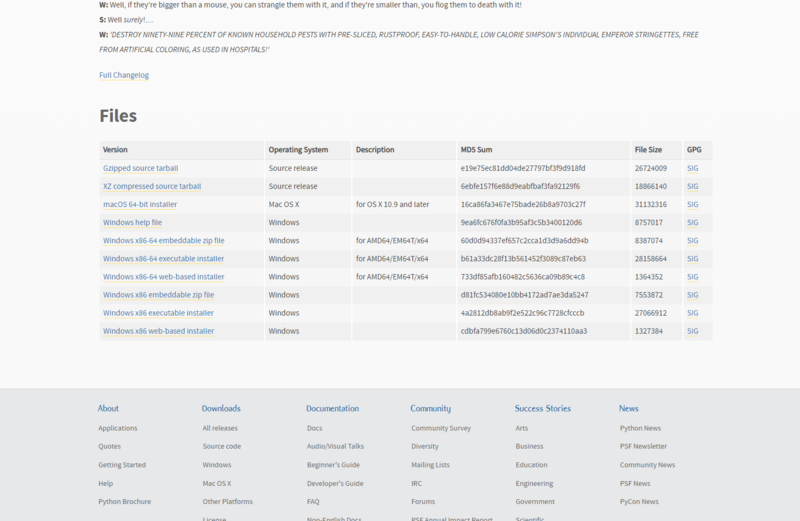The image size is (800, 521).
Task: Download Windows x86-64 web-based installer
Action: pyautogui.click(x=163, y=277)
